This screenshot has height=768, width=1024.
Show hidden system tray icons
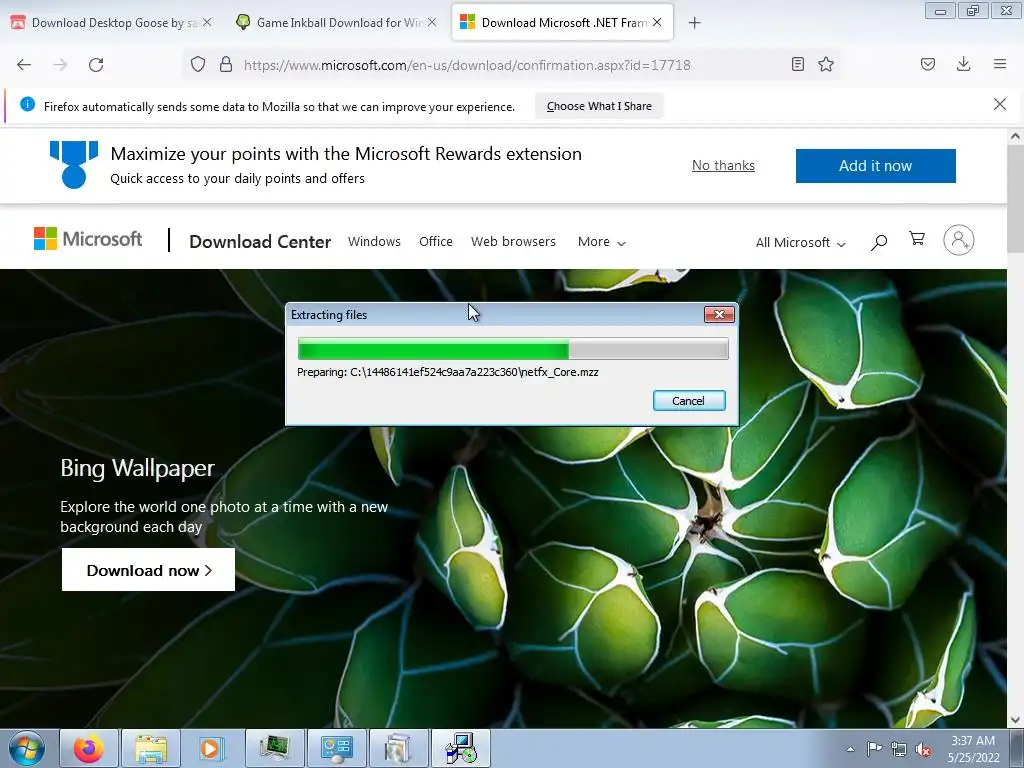tap(850, 749)
